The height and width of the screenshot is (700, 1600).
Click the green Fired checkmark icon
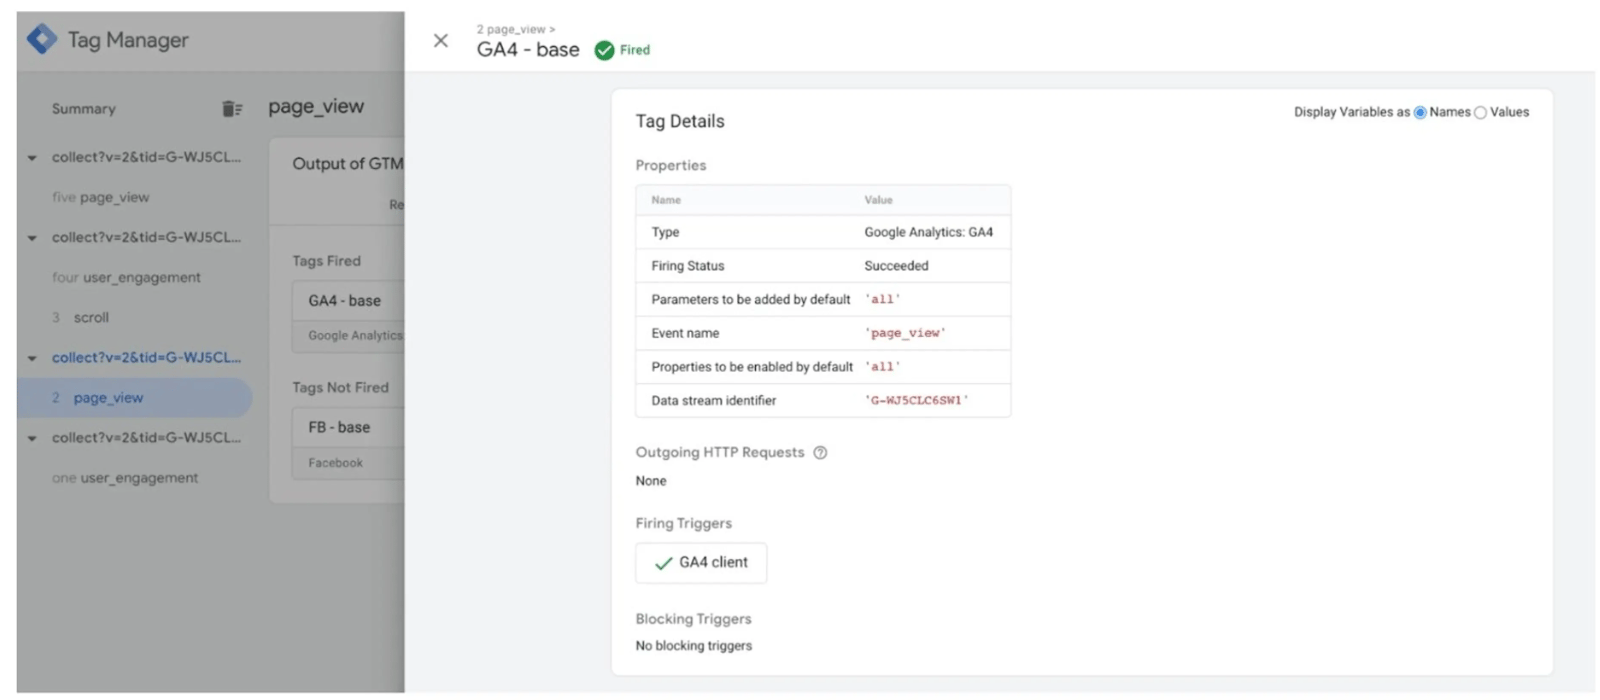(x=604, y=50)
